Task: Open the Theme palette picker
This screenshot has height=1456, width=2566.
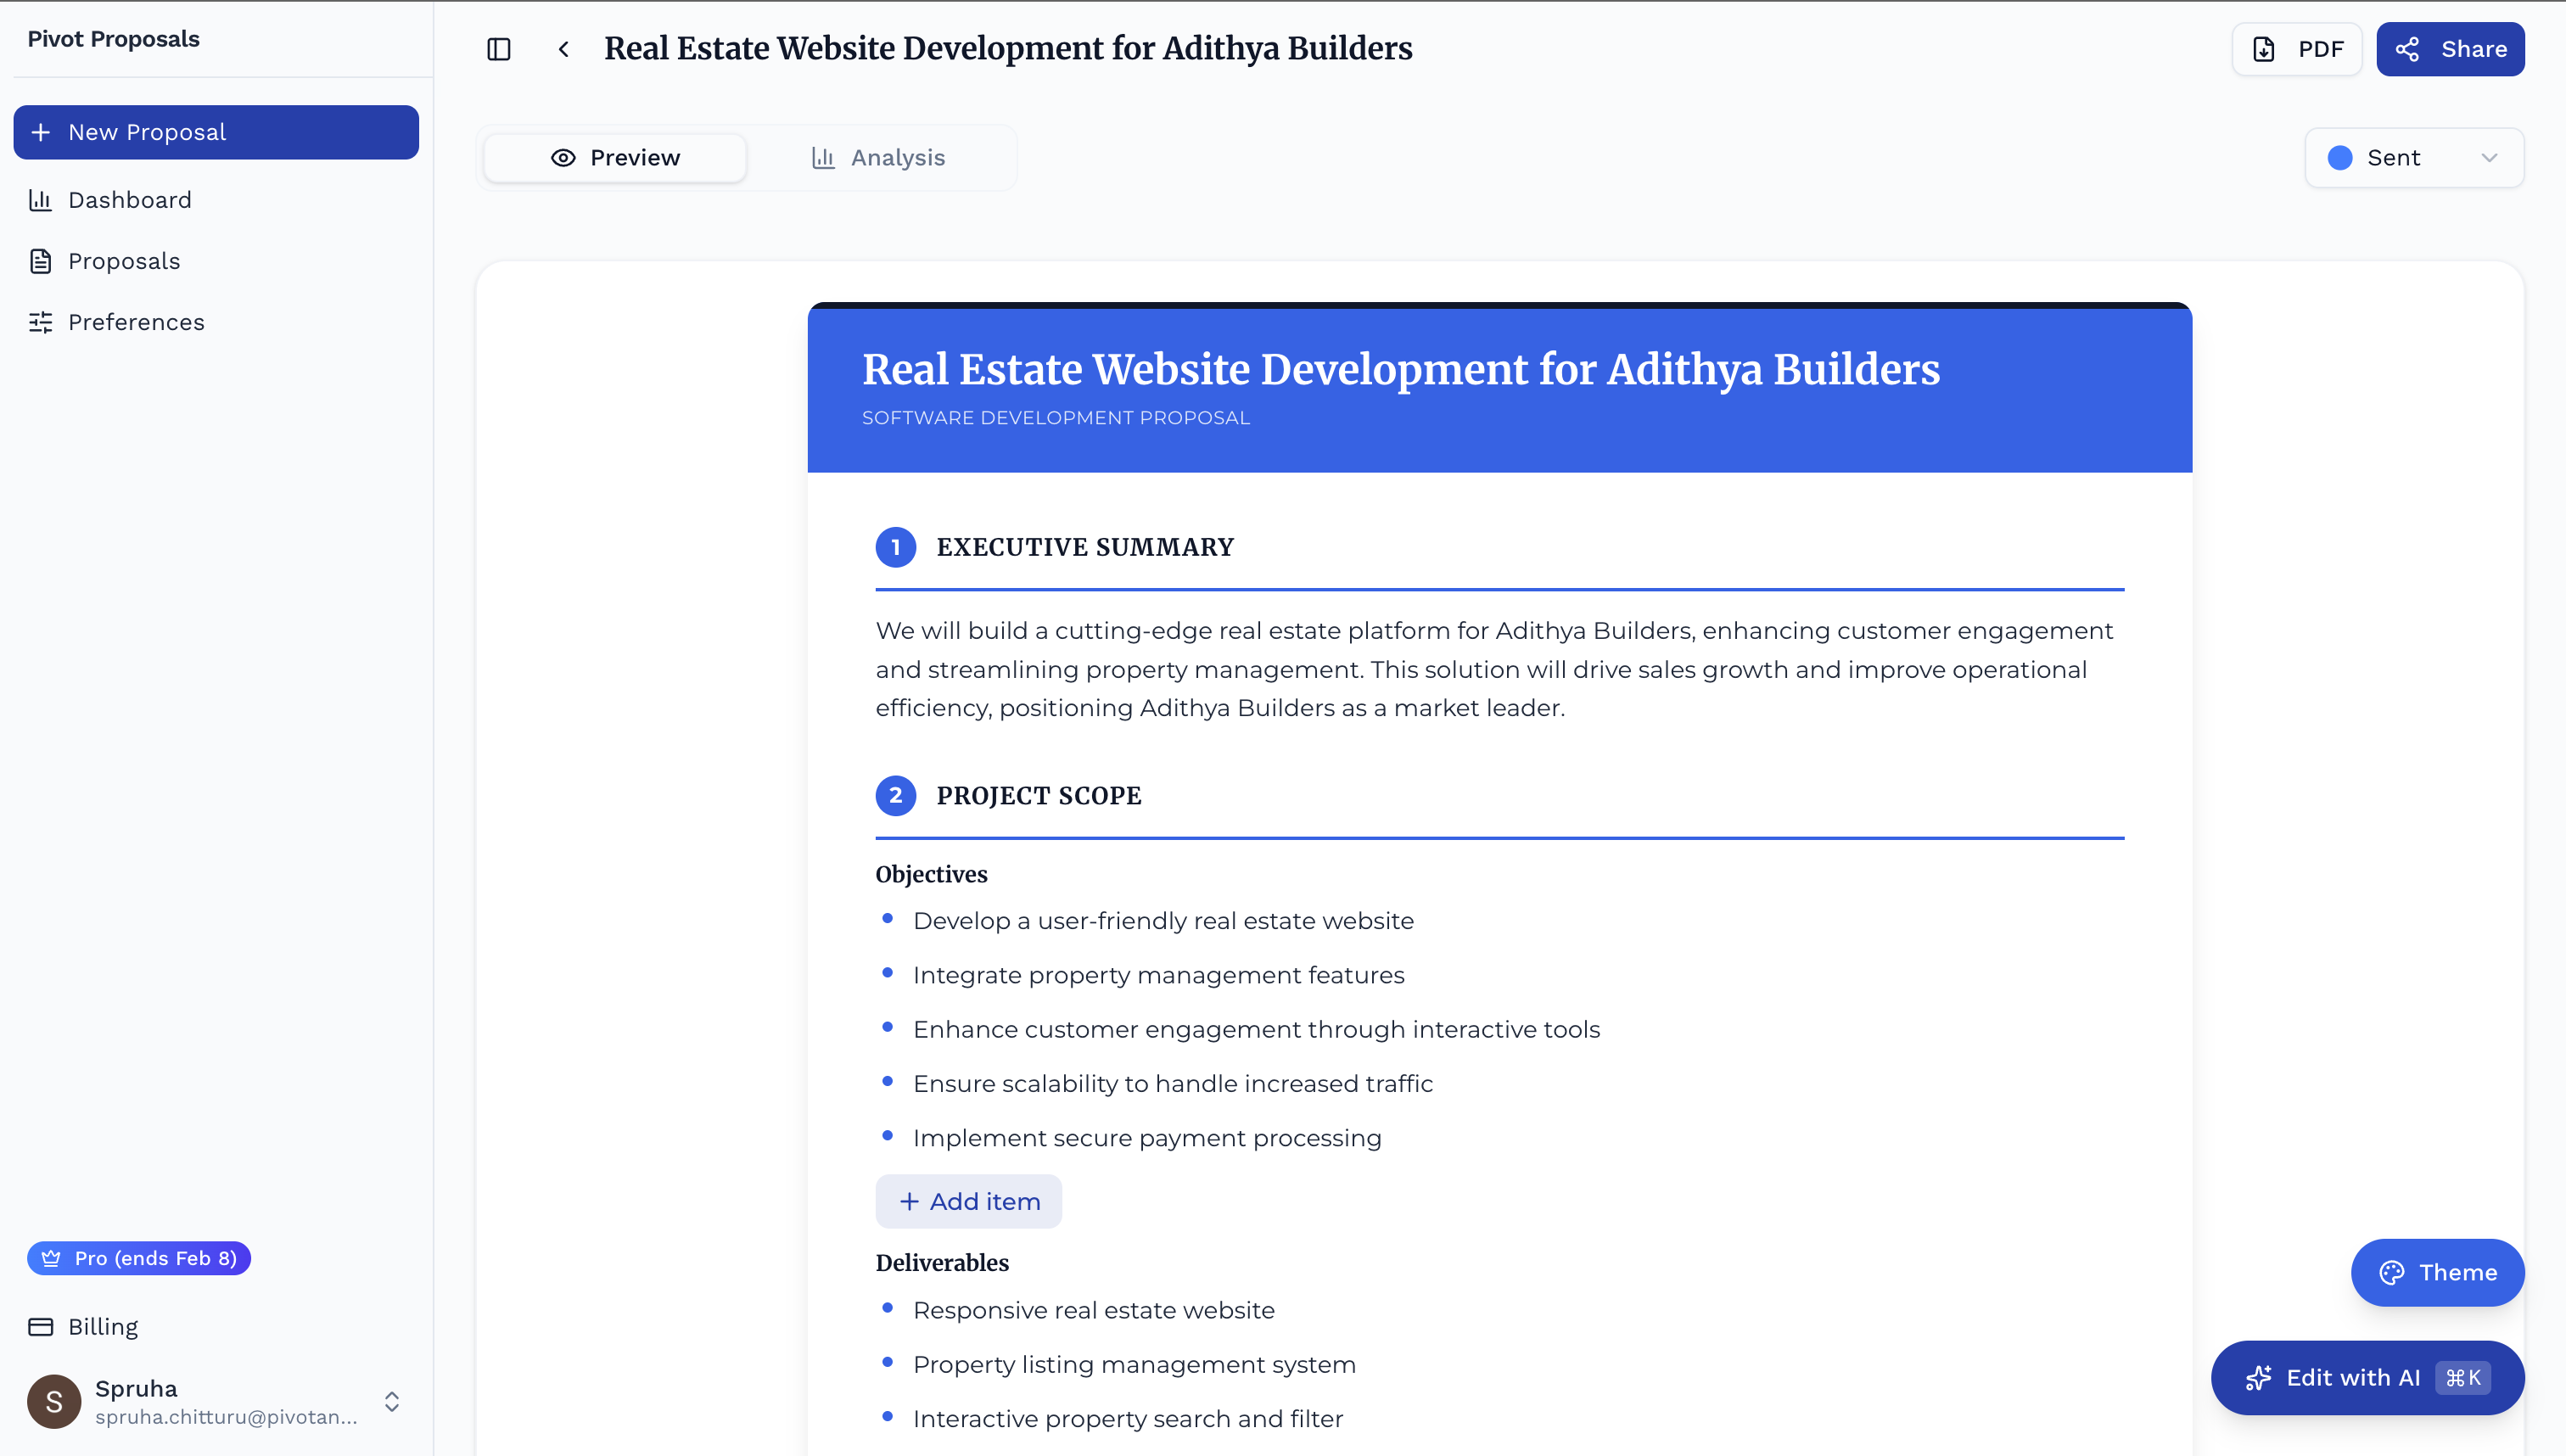Action: pyautogui.click(x=2437, y=1272)
